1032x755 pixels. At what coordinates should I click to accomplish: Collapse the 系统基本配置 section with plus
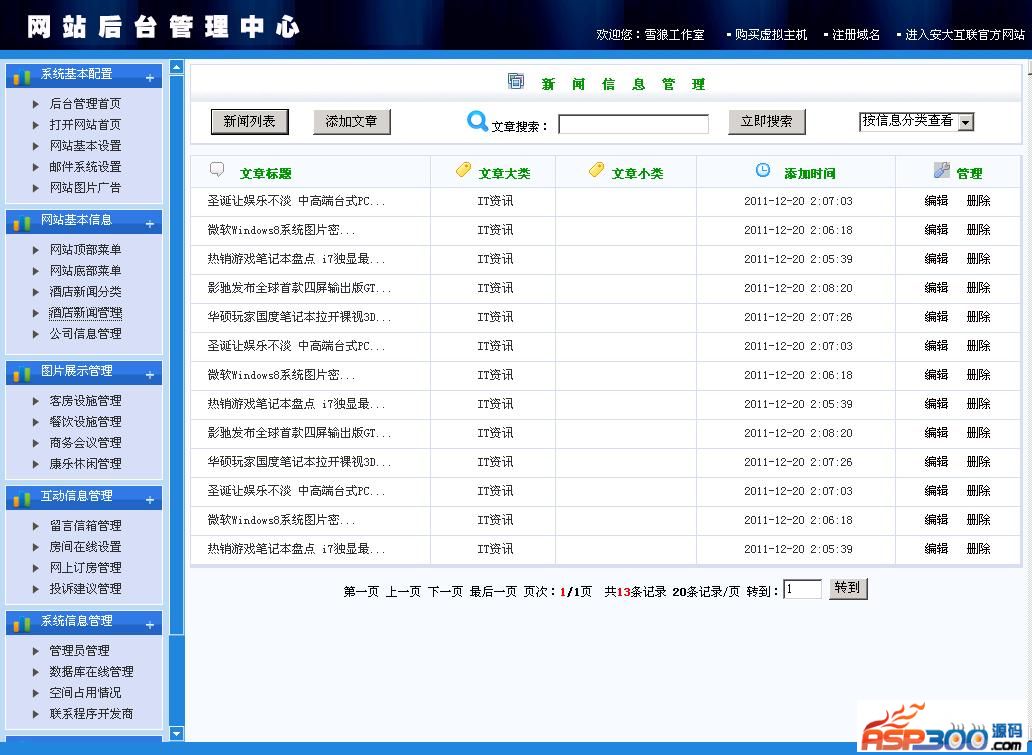pos(150,77)
